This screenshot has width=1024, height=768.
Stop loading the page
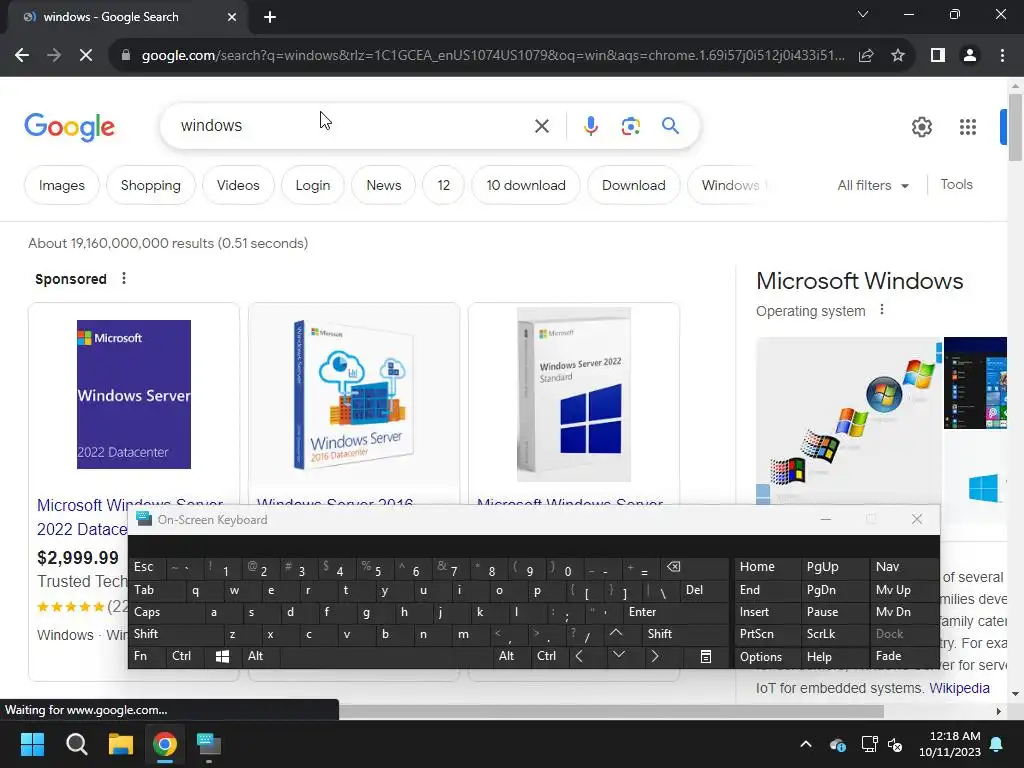[86, 56]
